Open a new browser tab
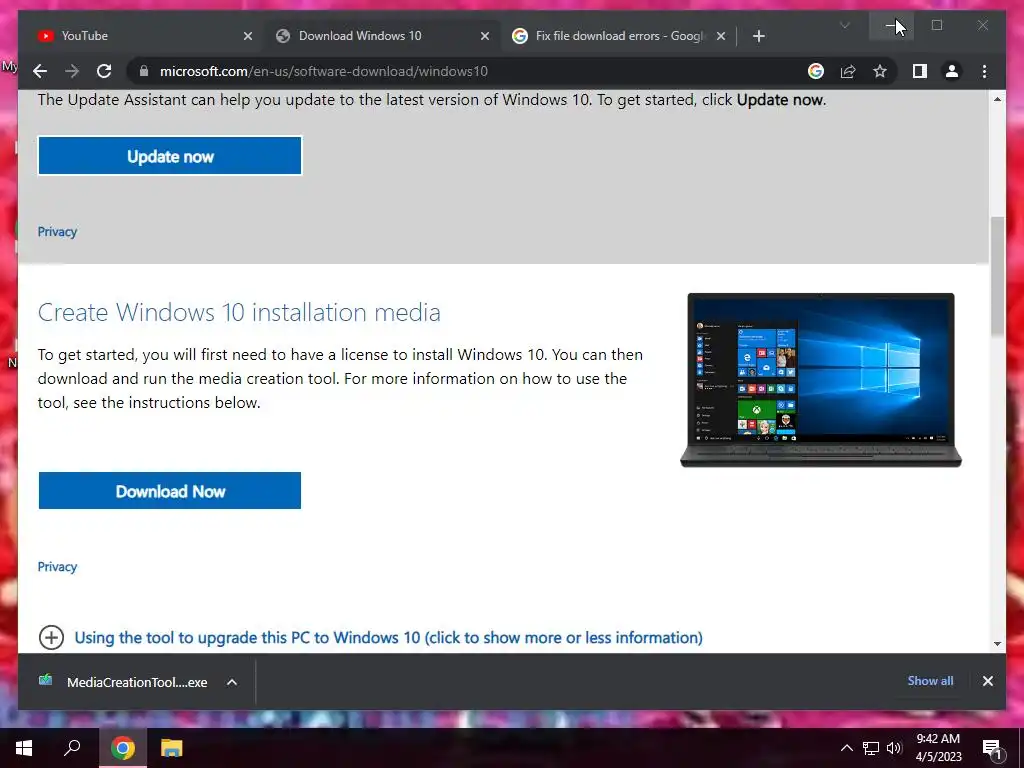The height and width of the screenshot is (768, 1024). [x=758, y=36]
